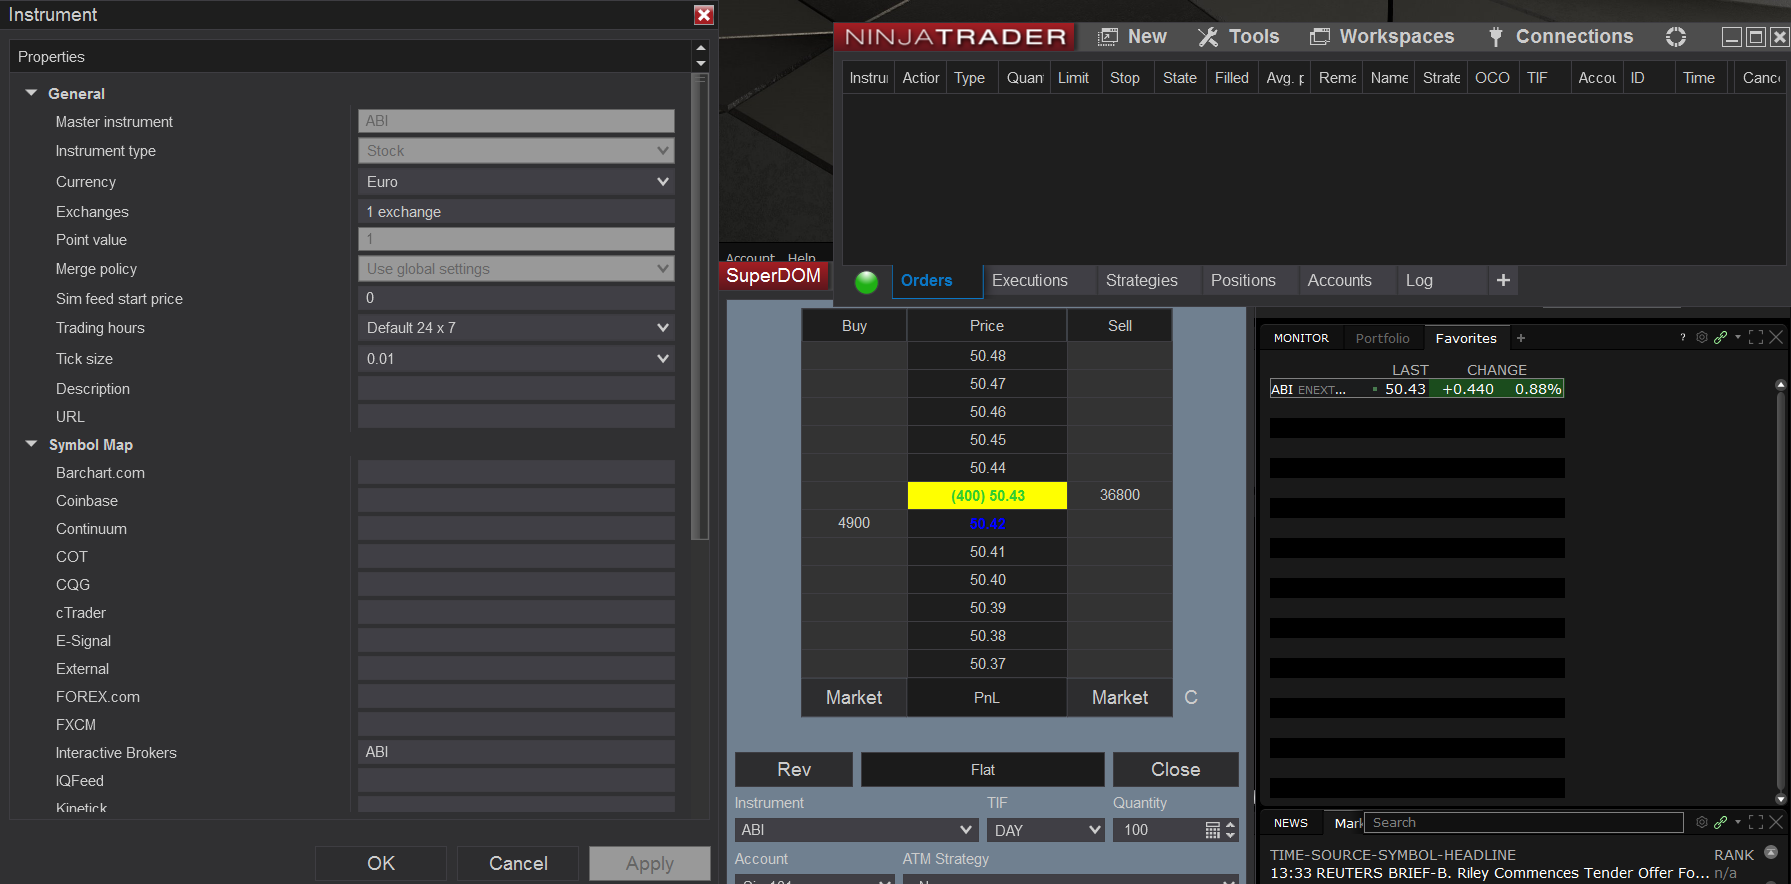Screen dimensions: 1791x884
Task: Open the Tools menu in NinjaTrader
Action: point(1238,37)
